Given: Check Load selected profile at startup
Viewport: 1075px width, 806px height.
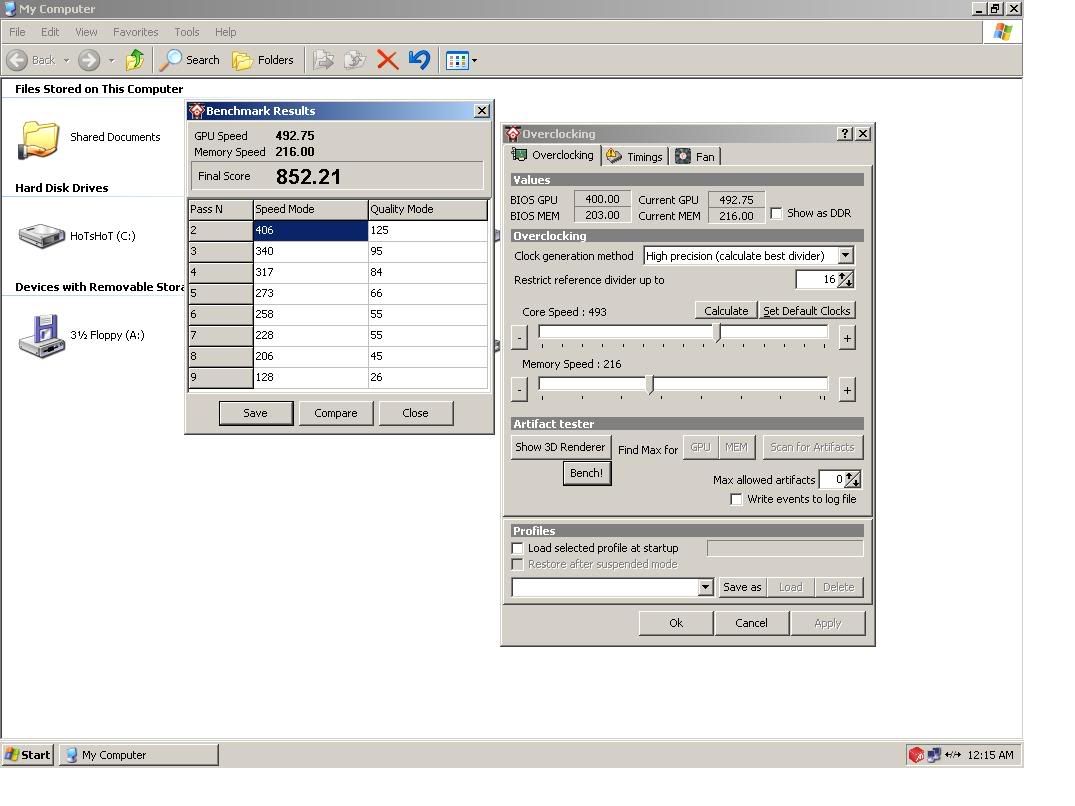Looking at the screenshot, I should point(518,548).
